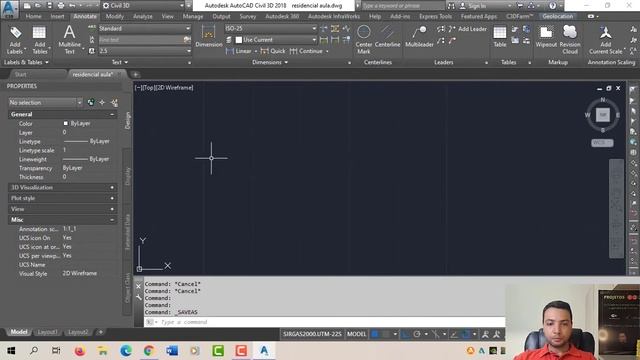The image size is (640, 360).
Task: Toggle isometric drafting in status bar
Action: (x=435, y=334)
